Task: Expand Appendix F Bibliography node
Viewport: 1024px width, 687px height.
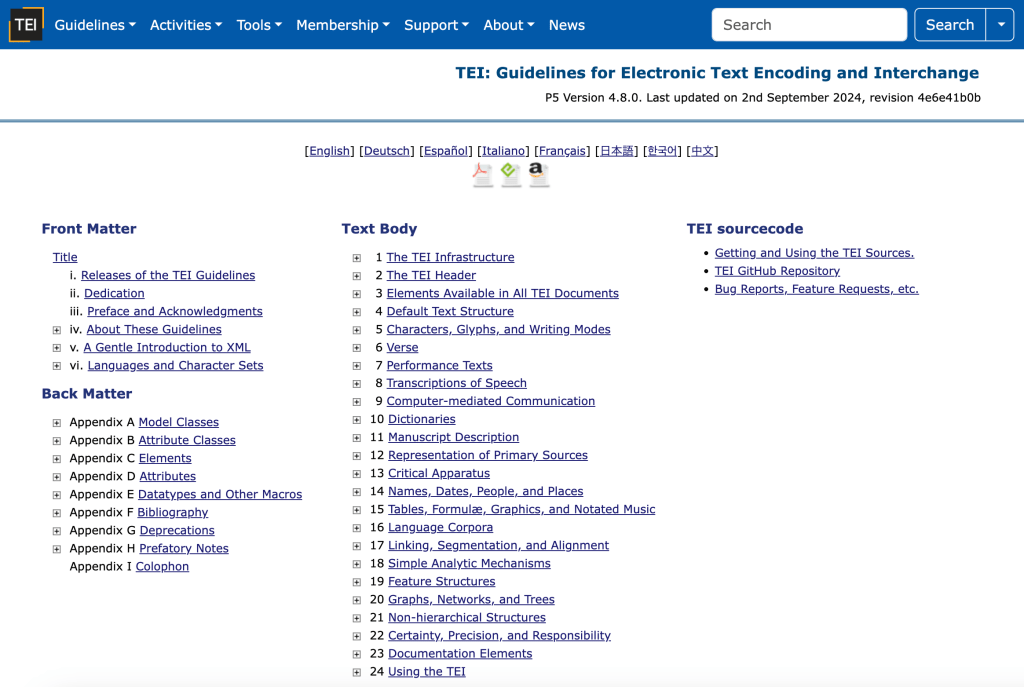Action: click(x=57, y=513)
